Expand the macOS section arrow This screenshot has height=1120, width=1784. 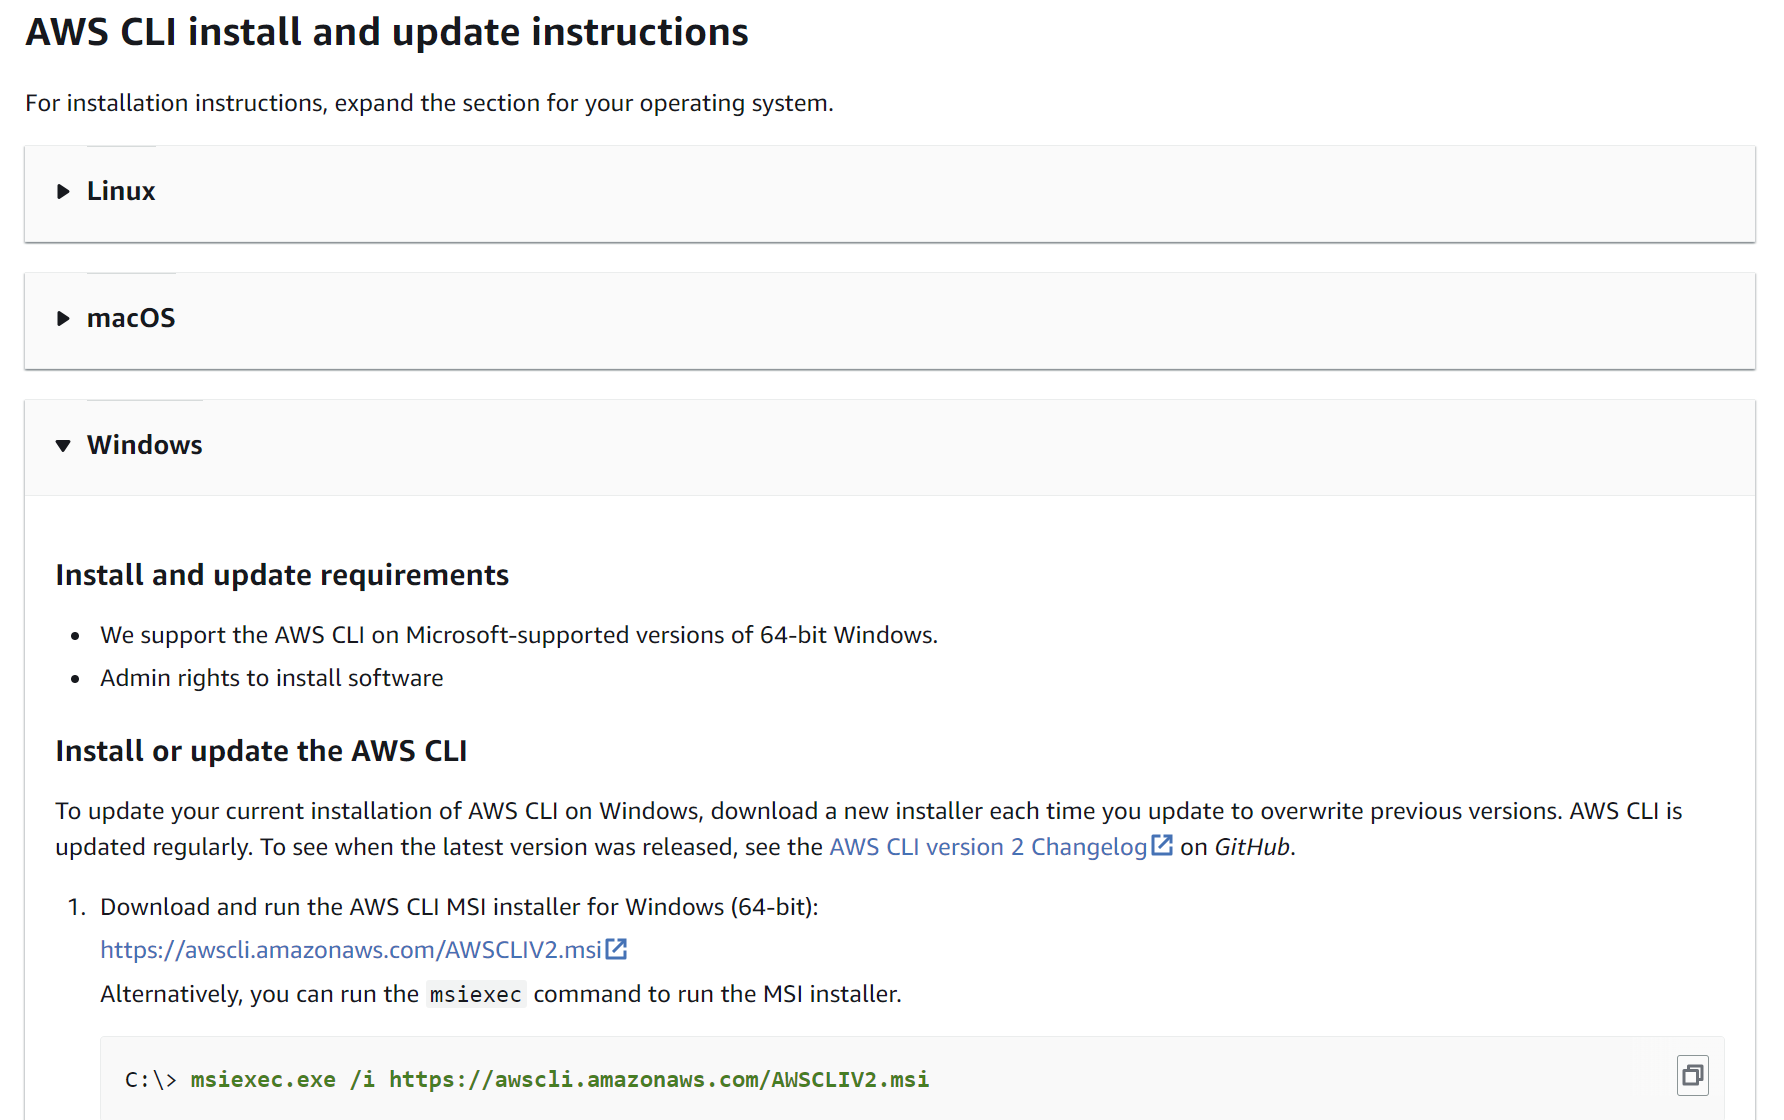pos(63,318)
